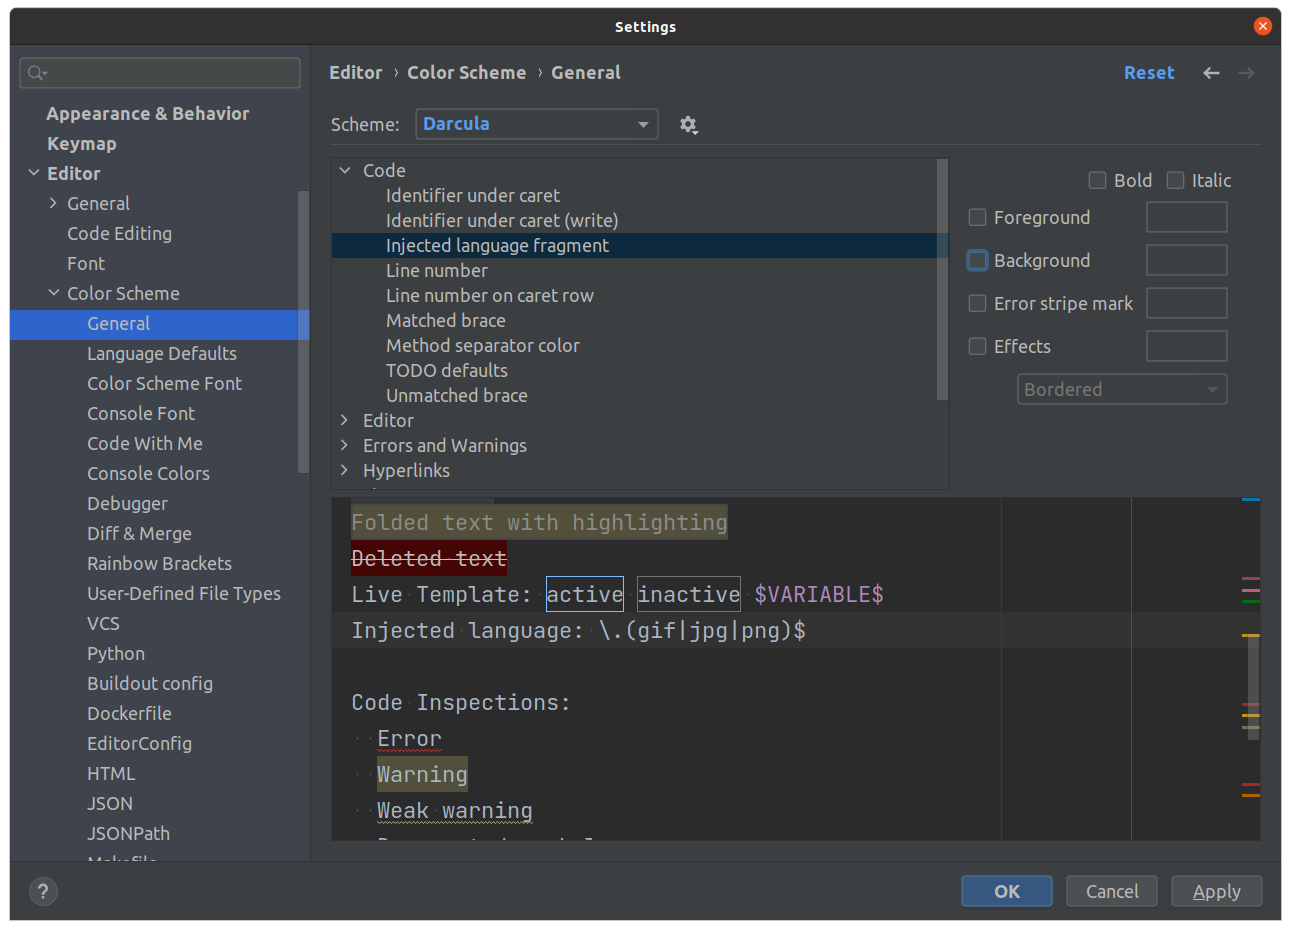Viewport: 1291px width, 930px height.
Task: Close the Settings dialog
Action: [1263, 26]
